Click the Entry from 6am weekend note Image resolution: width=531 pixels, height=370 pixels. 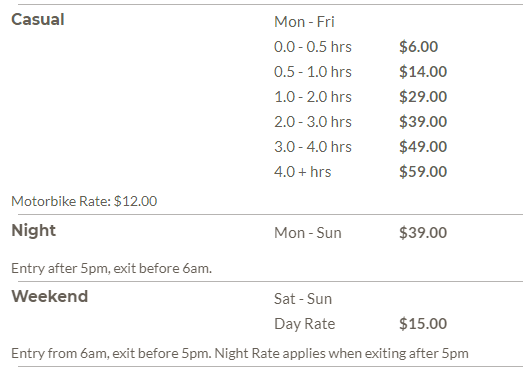pyautogui.click(x=240, y=353)
